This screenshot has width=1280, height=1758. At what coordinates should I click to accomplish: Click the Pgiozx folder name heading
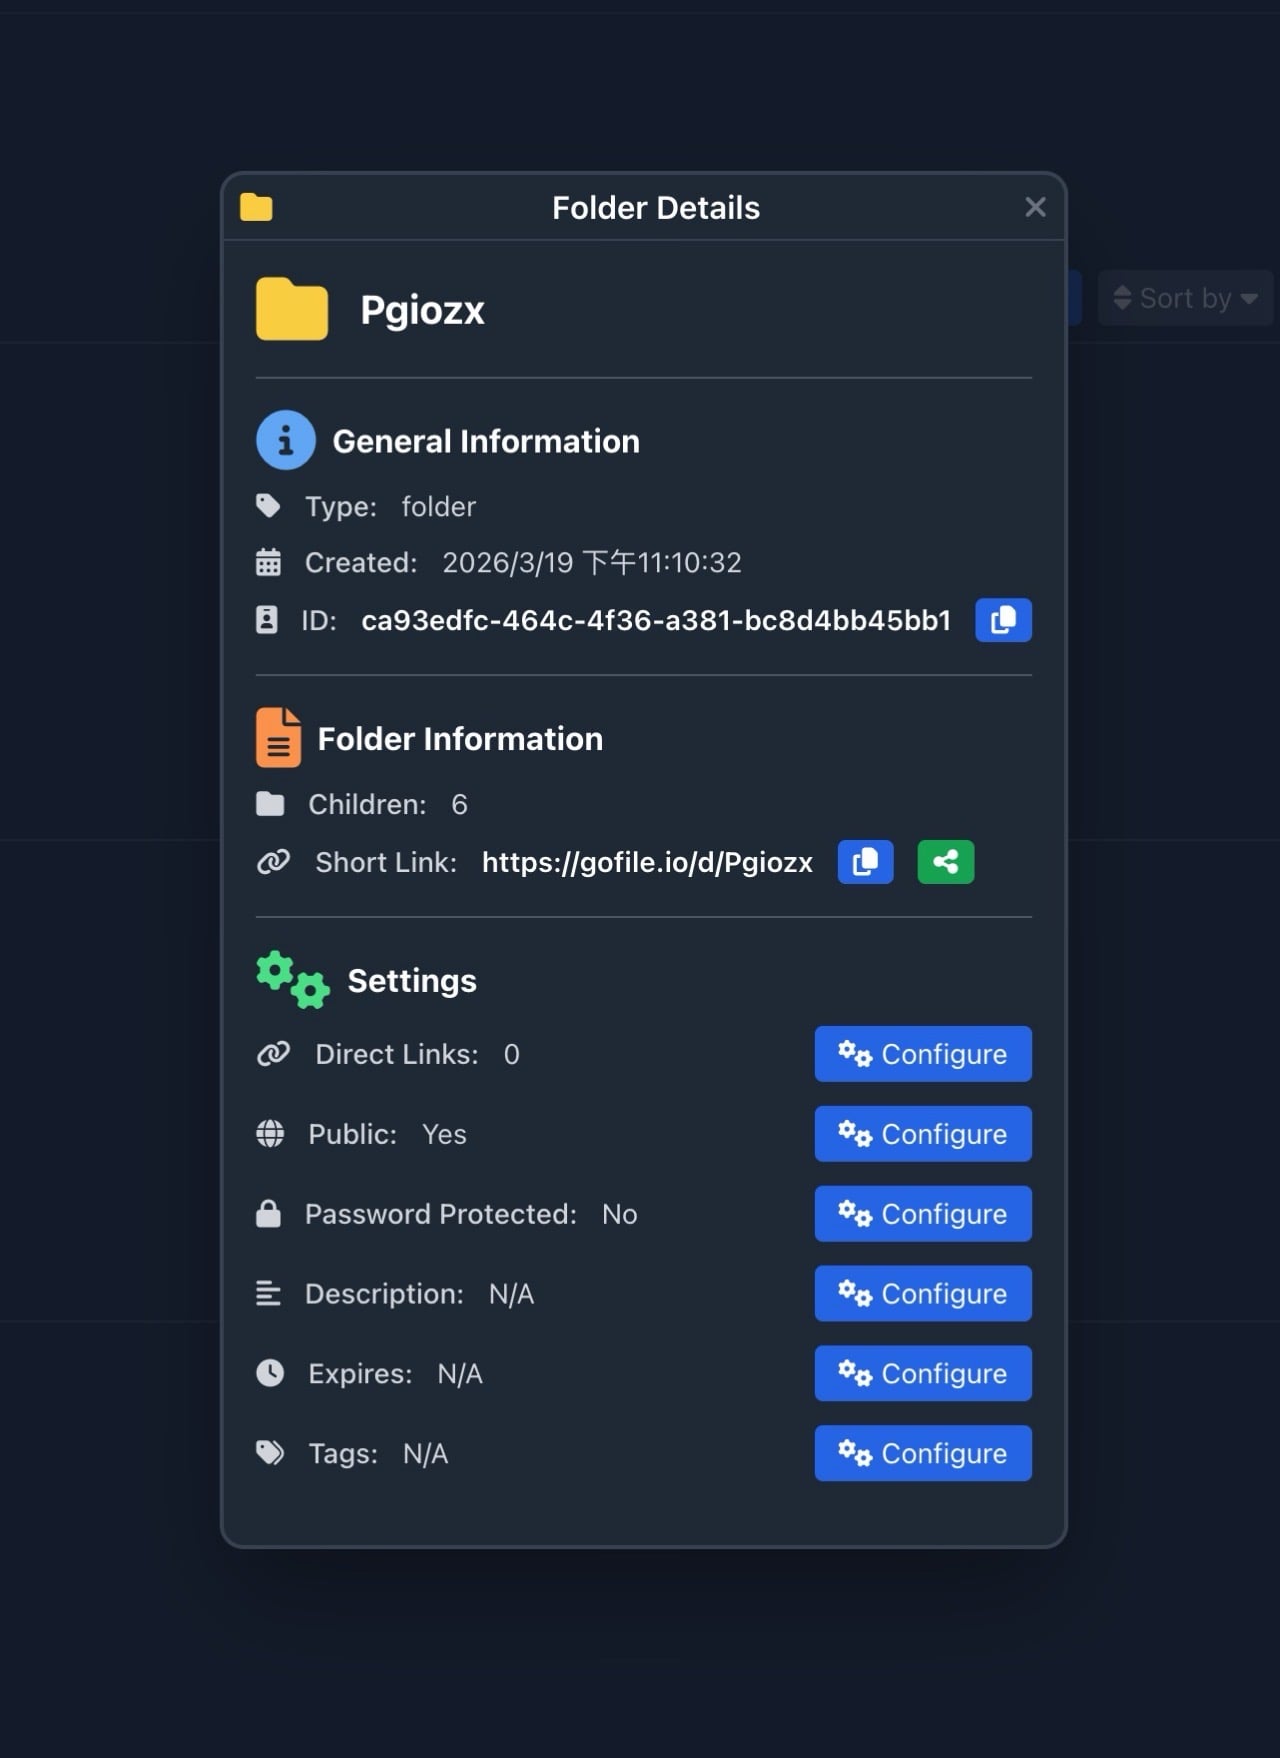click(x=422, y=311)
